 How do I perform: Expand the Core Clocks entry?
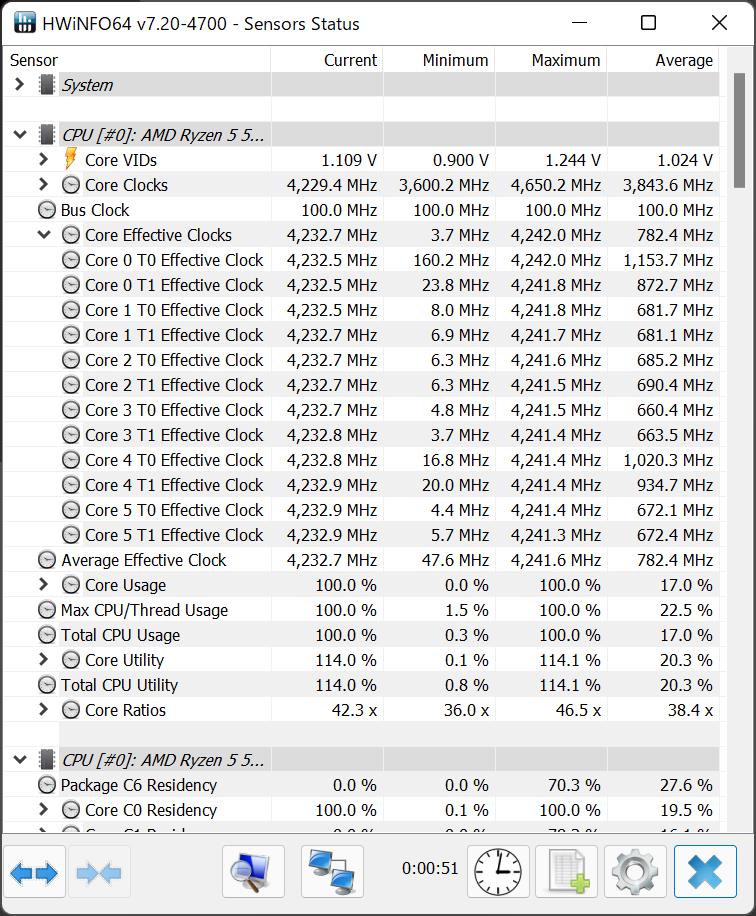point(42,184)
